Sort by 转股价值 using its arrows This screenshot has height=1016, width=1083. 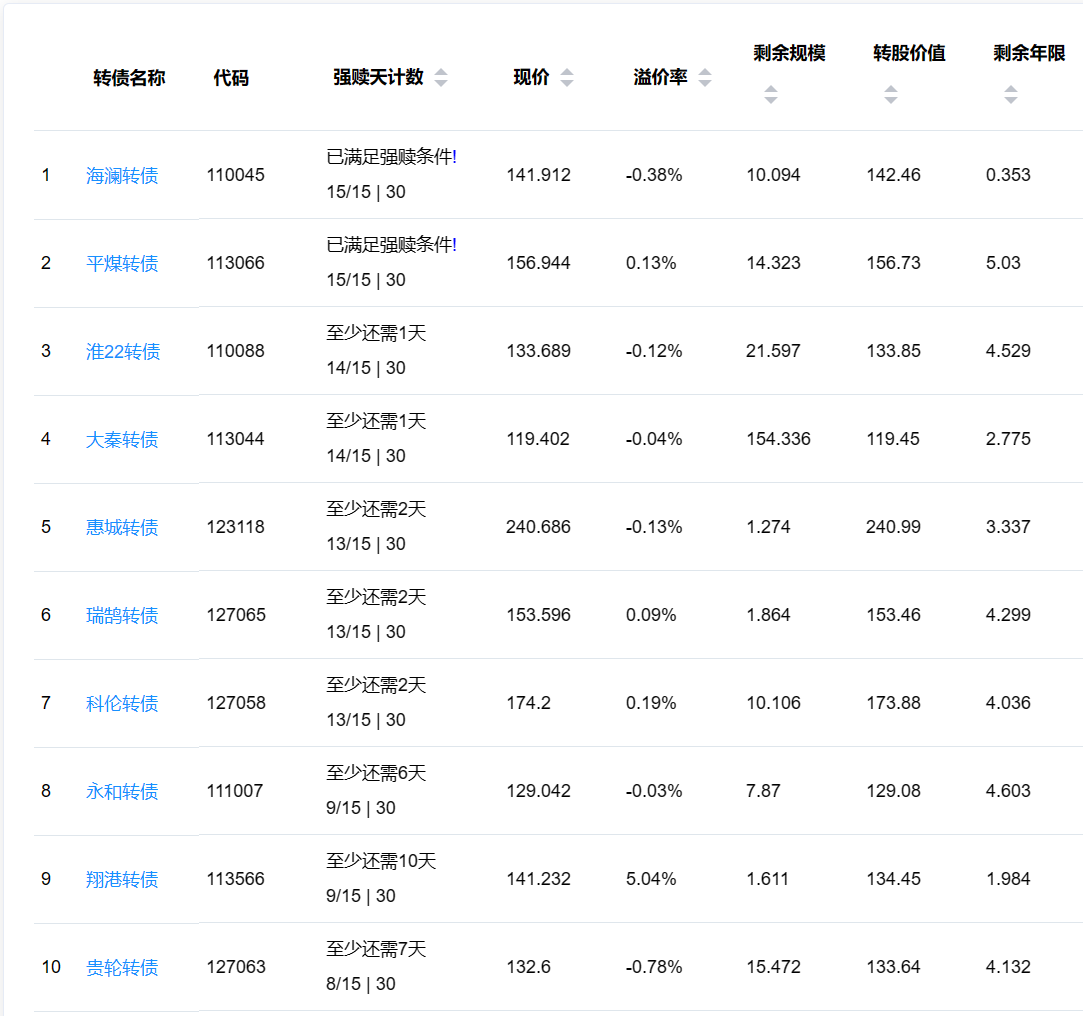[x=890, y=95]
